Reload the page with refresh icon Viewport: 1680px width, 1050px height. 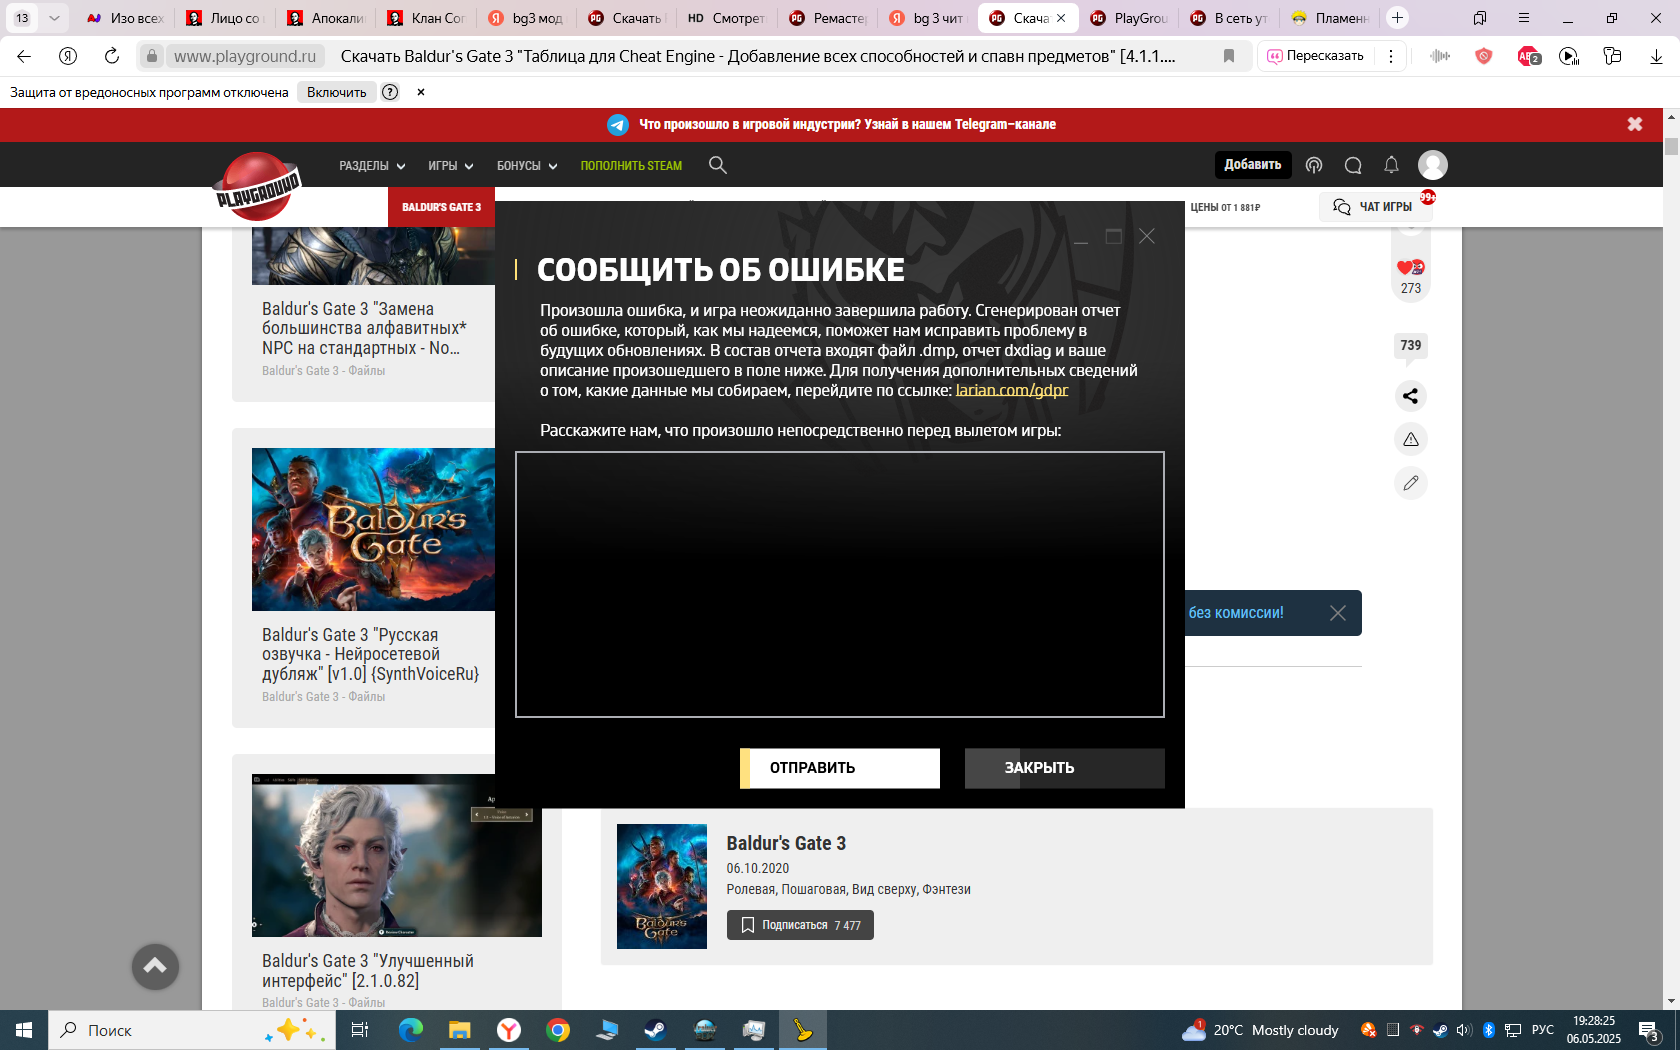click(112, 56)
